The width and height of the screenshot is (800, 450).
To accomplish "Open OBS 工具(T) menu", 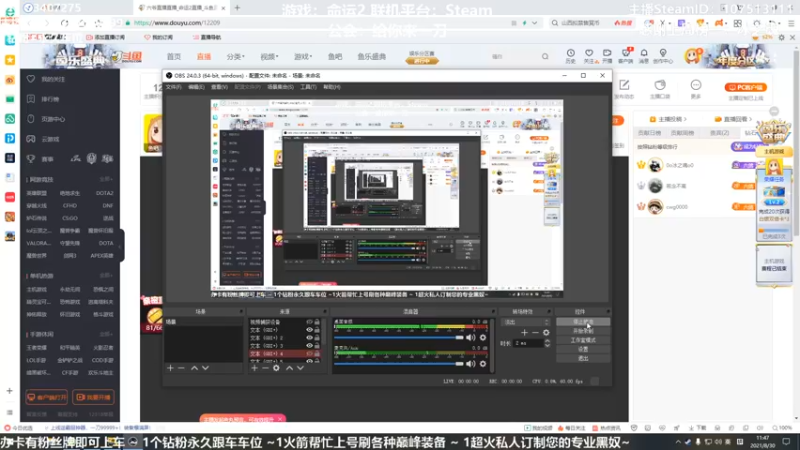I will (x=308, y=87).
